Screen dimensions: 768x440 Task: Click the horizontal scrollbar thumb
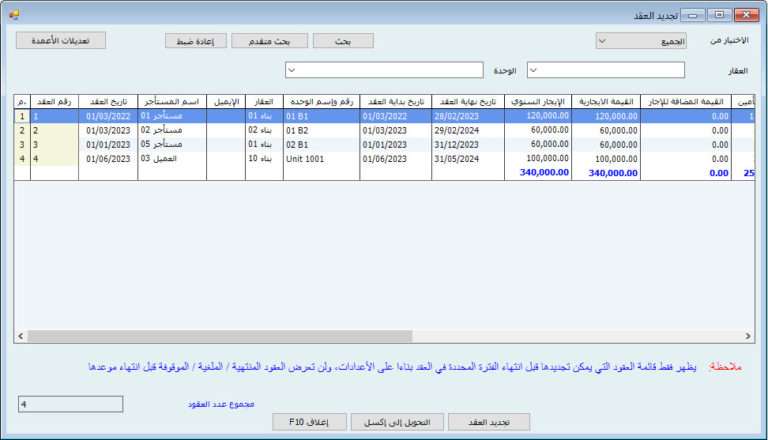click(x=220, y=337)
